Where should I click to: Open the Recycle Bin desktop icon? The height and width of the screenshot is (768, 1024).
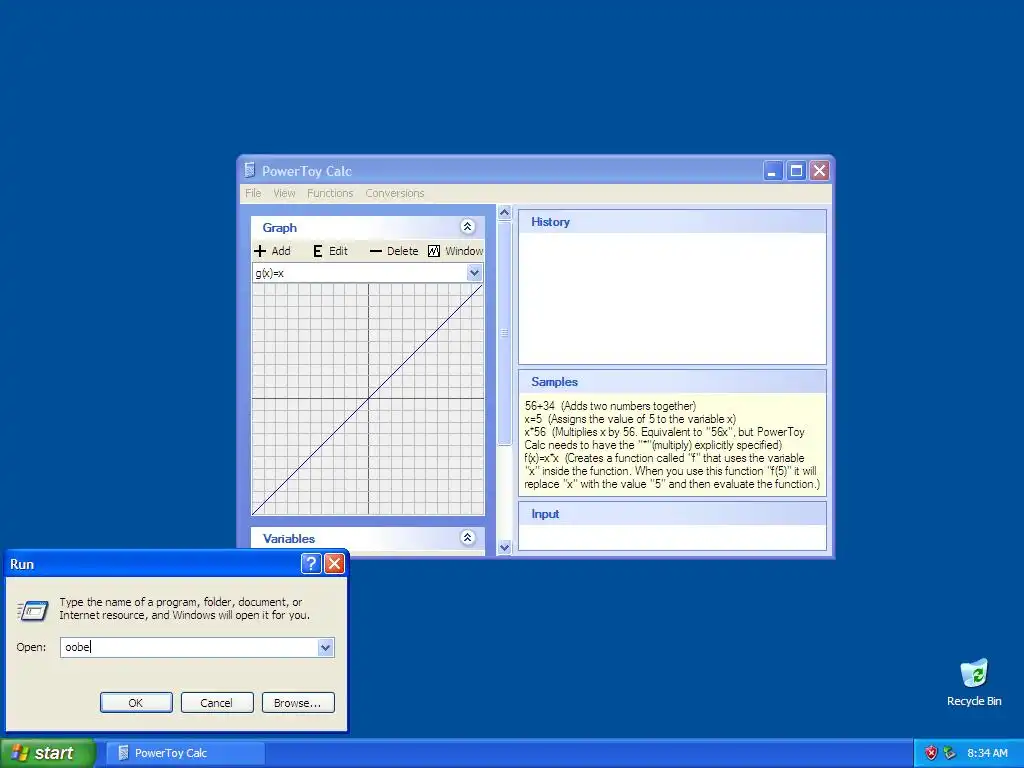click(974, 682)
